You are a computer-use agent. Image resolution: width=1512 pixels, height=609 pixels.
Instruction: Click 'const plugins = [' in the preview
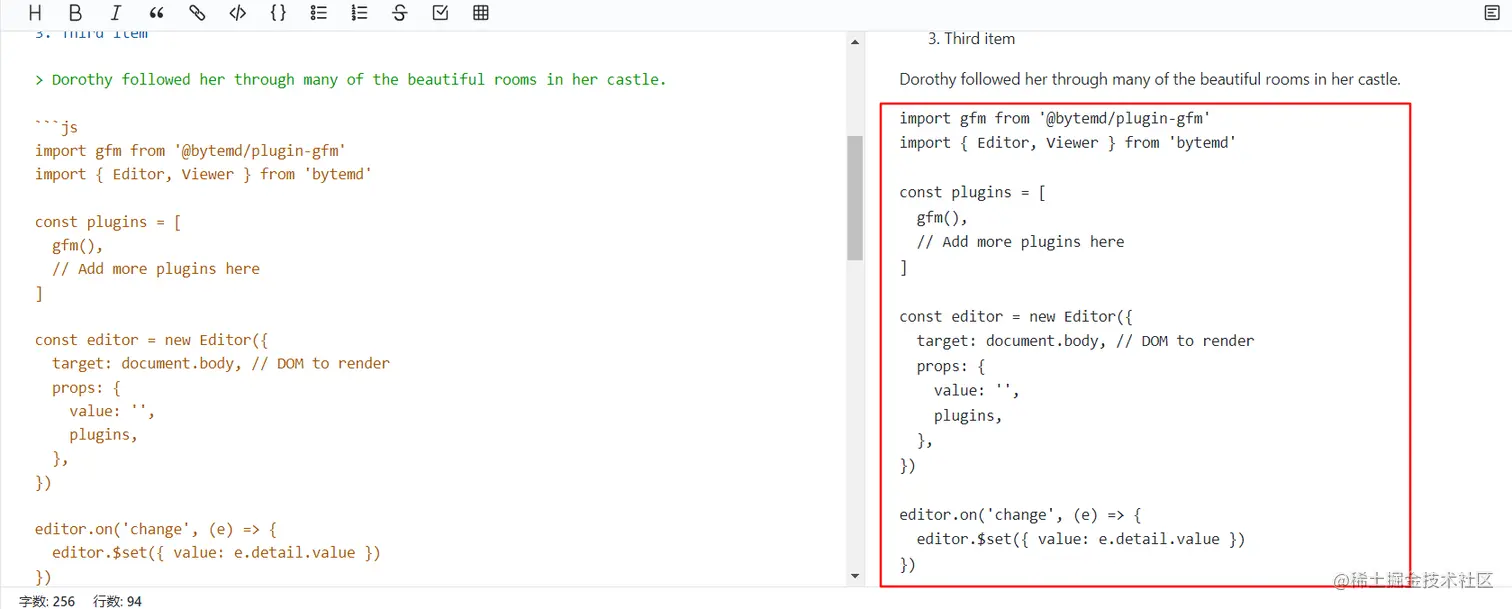coord(973,192)
